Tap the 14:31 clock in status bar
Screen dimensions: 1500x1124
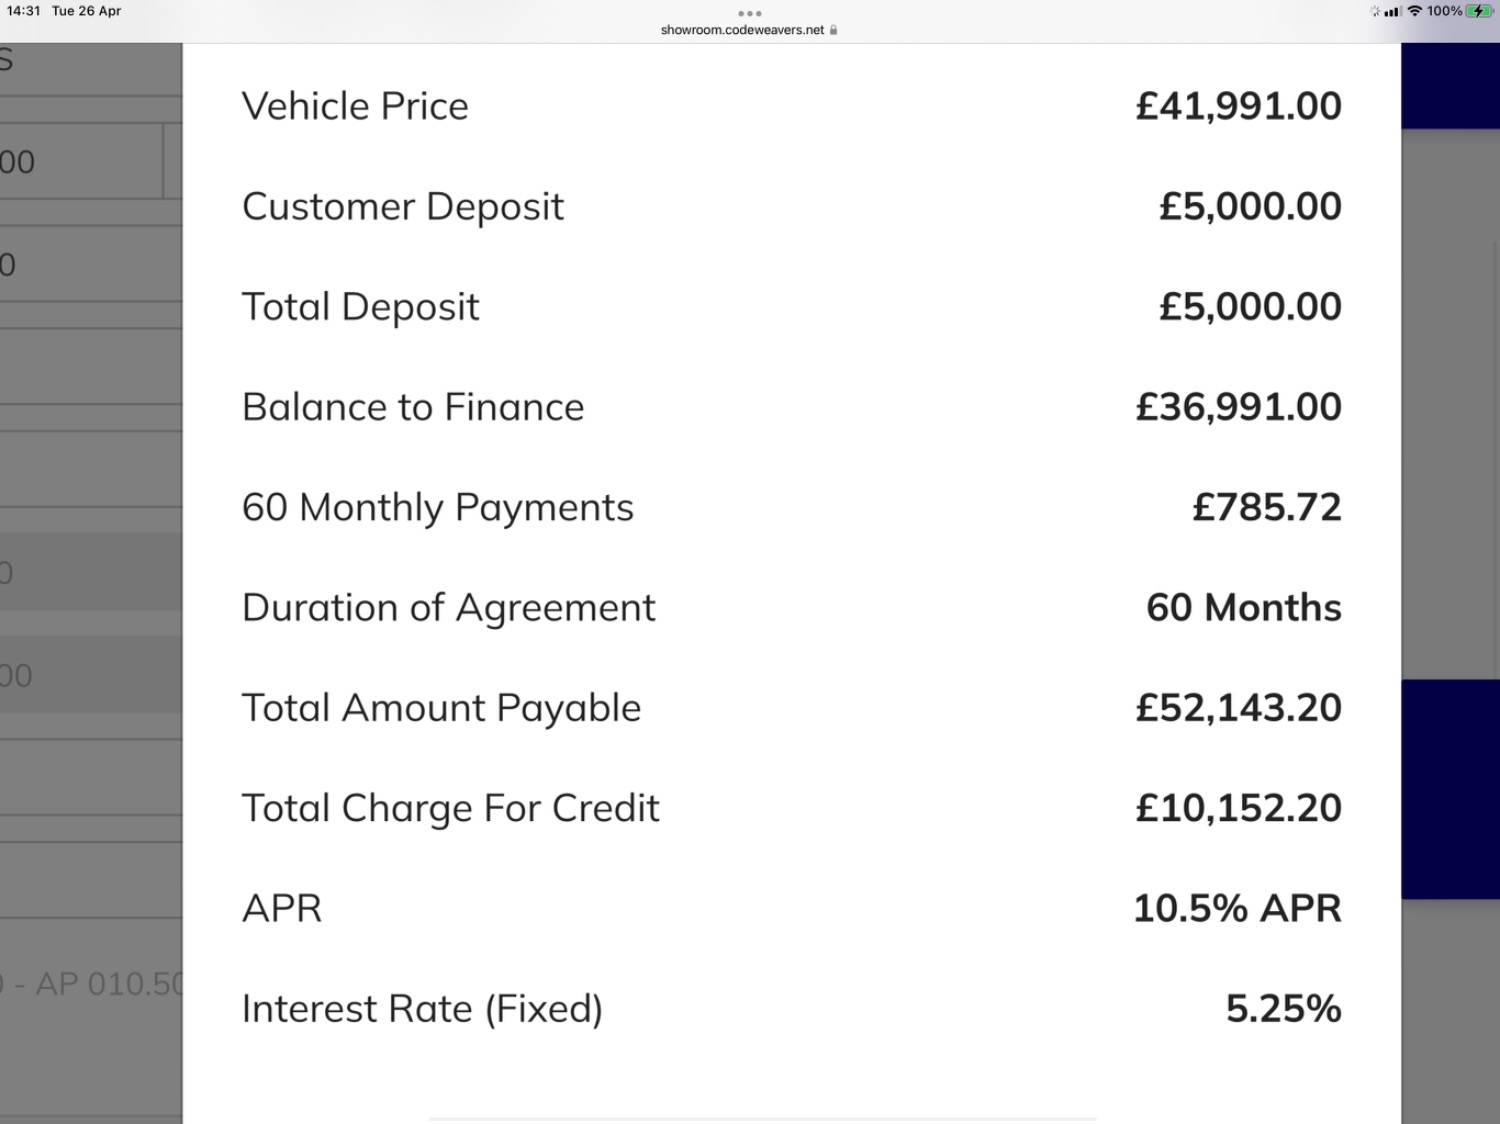point(23,11)
